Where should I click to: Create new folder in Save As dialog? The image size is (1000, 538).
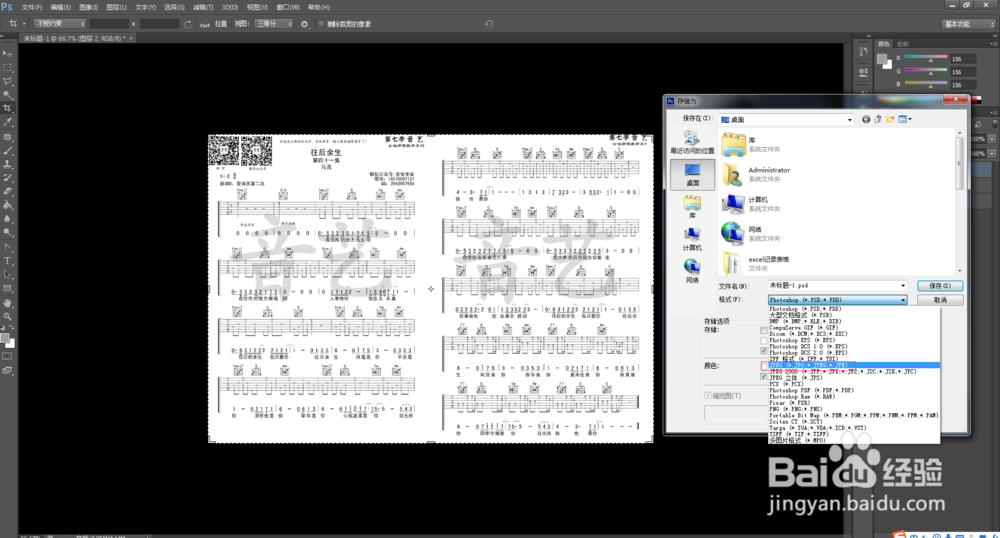point(890,119)
